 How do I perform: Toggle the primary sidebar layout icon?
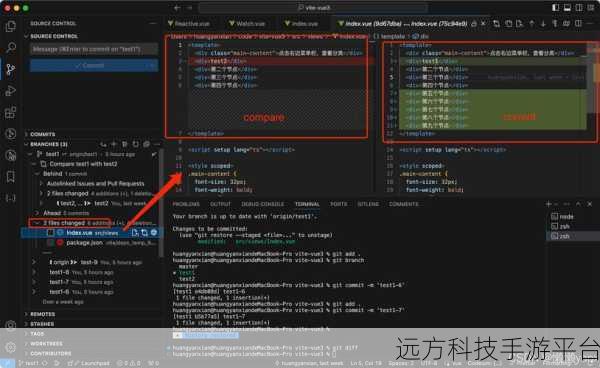point(556,8)
